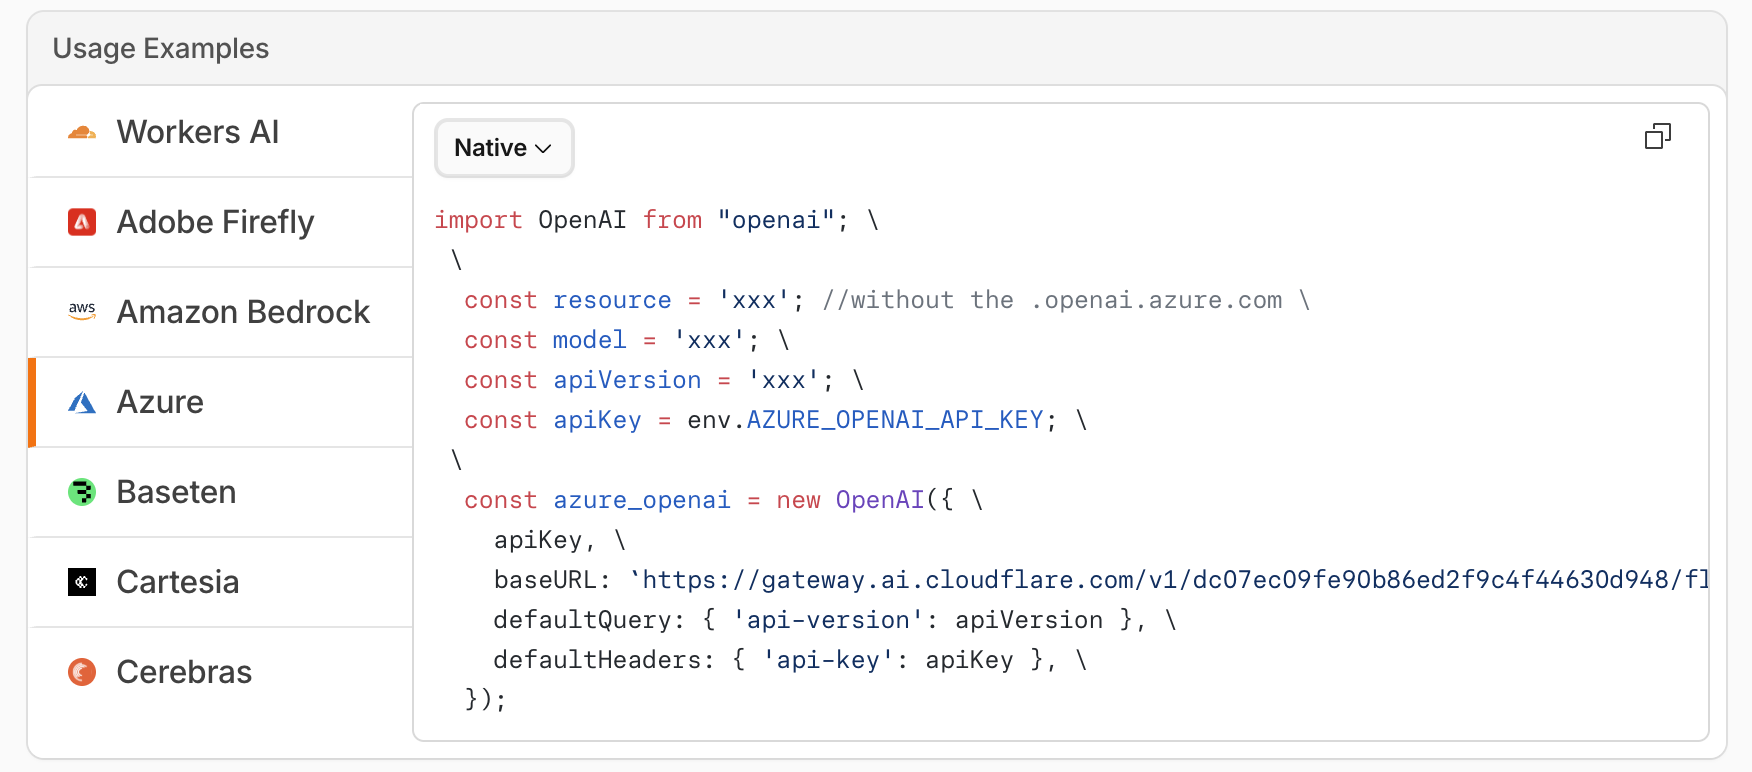Expand options using the Native chevron arrow
Viewport: 1752px width, 772px height.
click(544, 149)
